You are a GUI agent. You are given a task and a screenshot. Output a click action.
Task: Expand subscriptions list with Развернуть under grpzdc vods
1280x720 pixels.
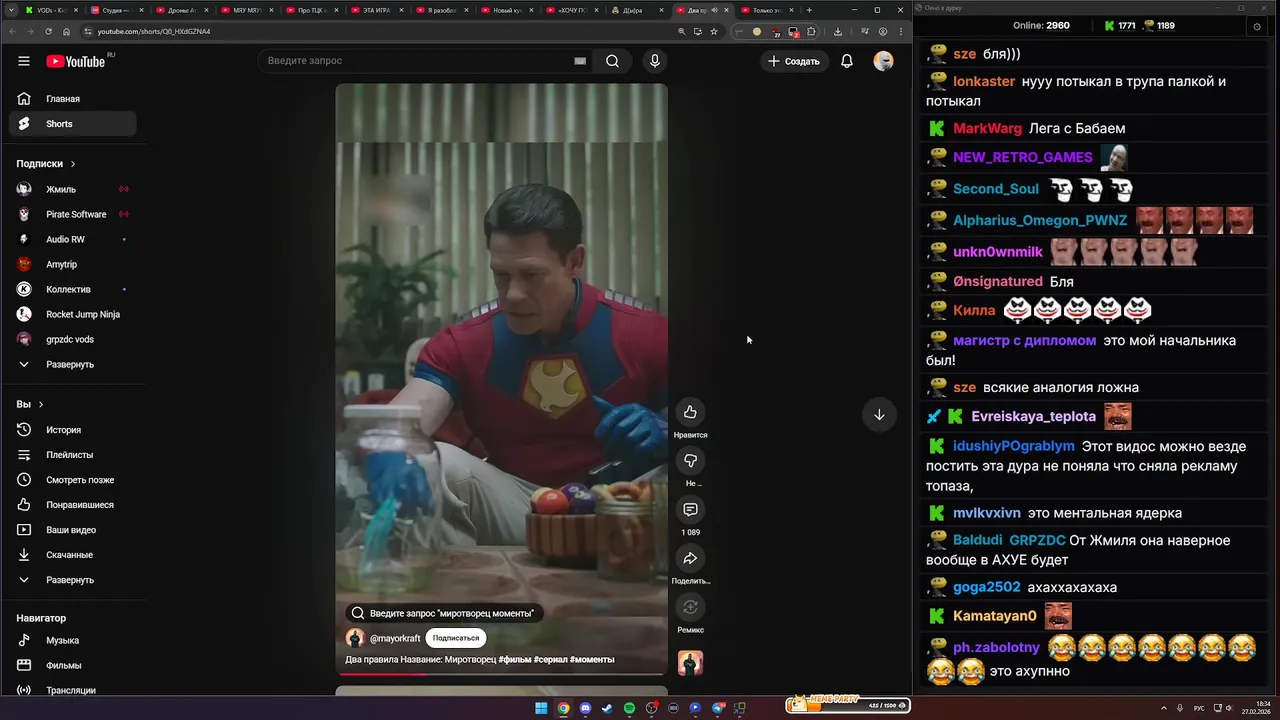(72, 364)
